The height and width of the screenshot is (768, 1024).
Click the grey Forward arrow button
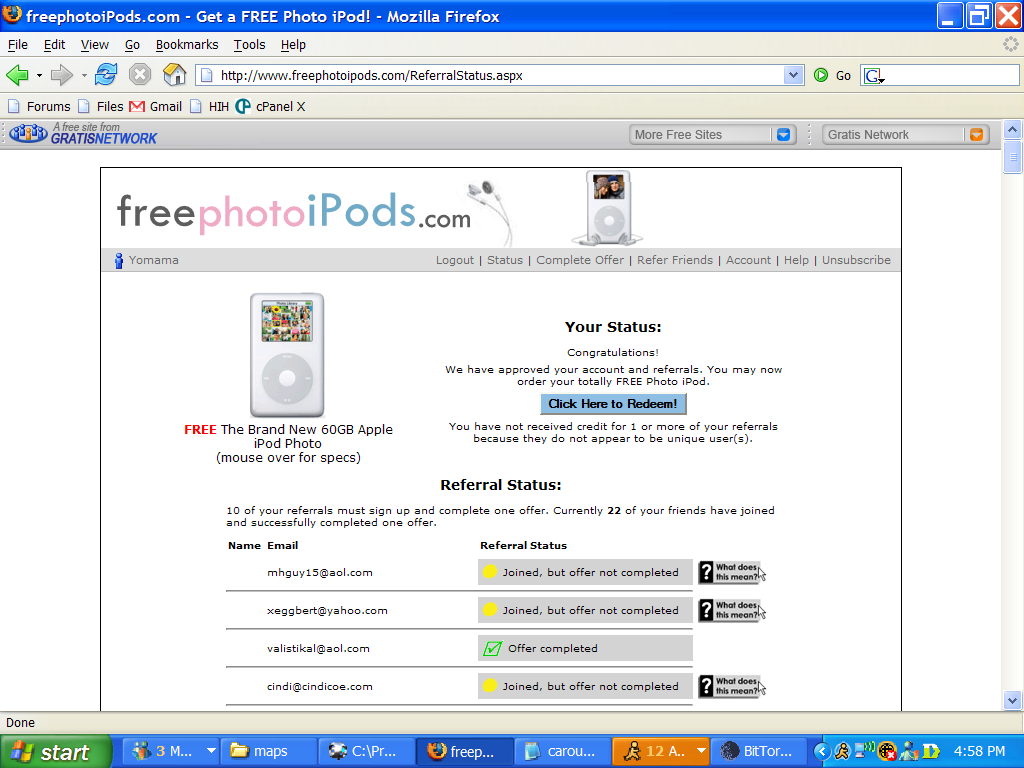coord(61,75)
